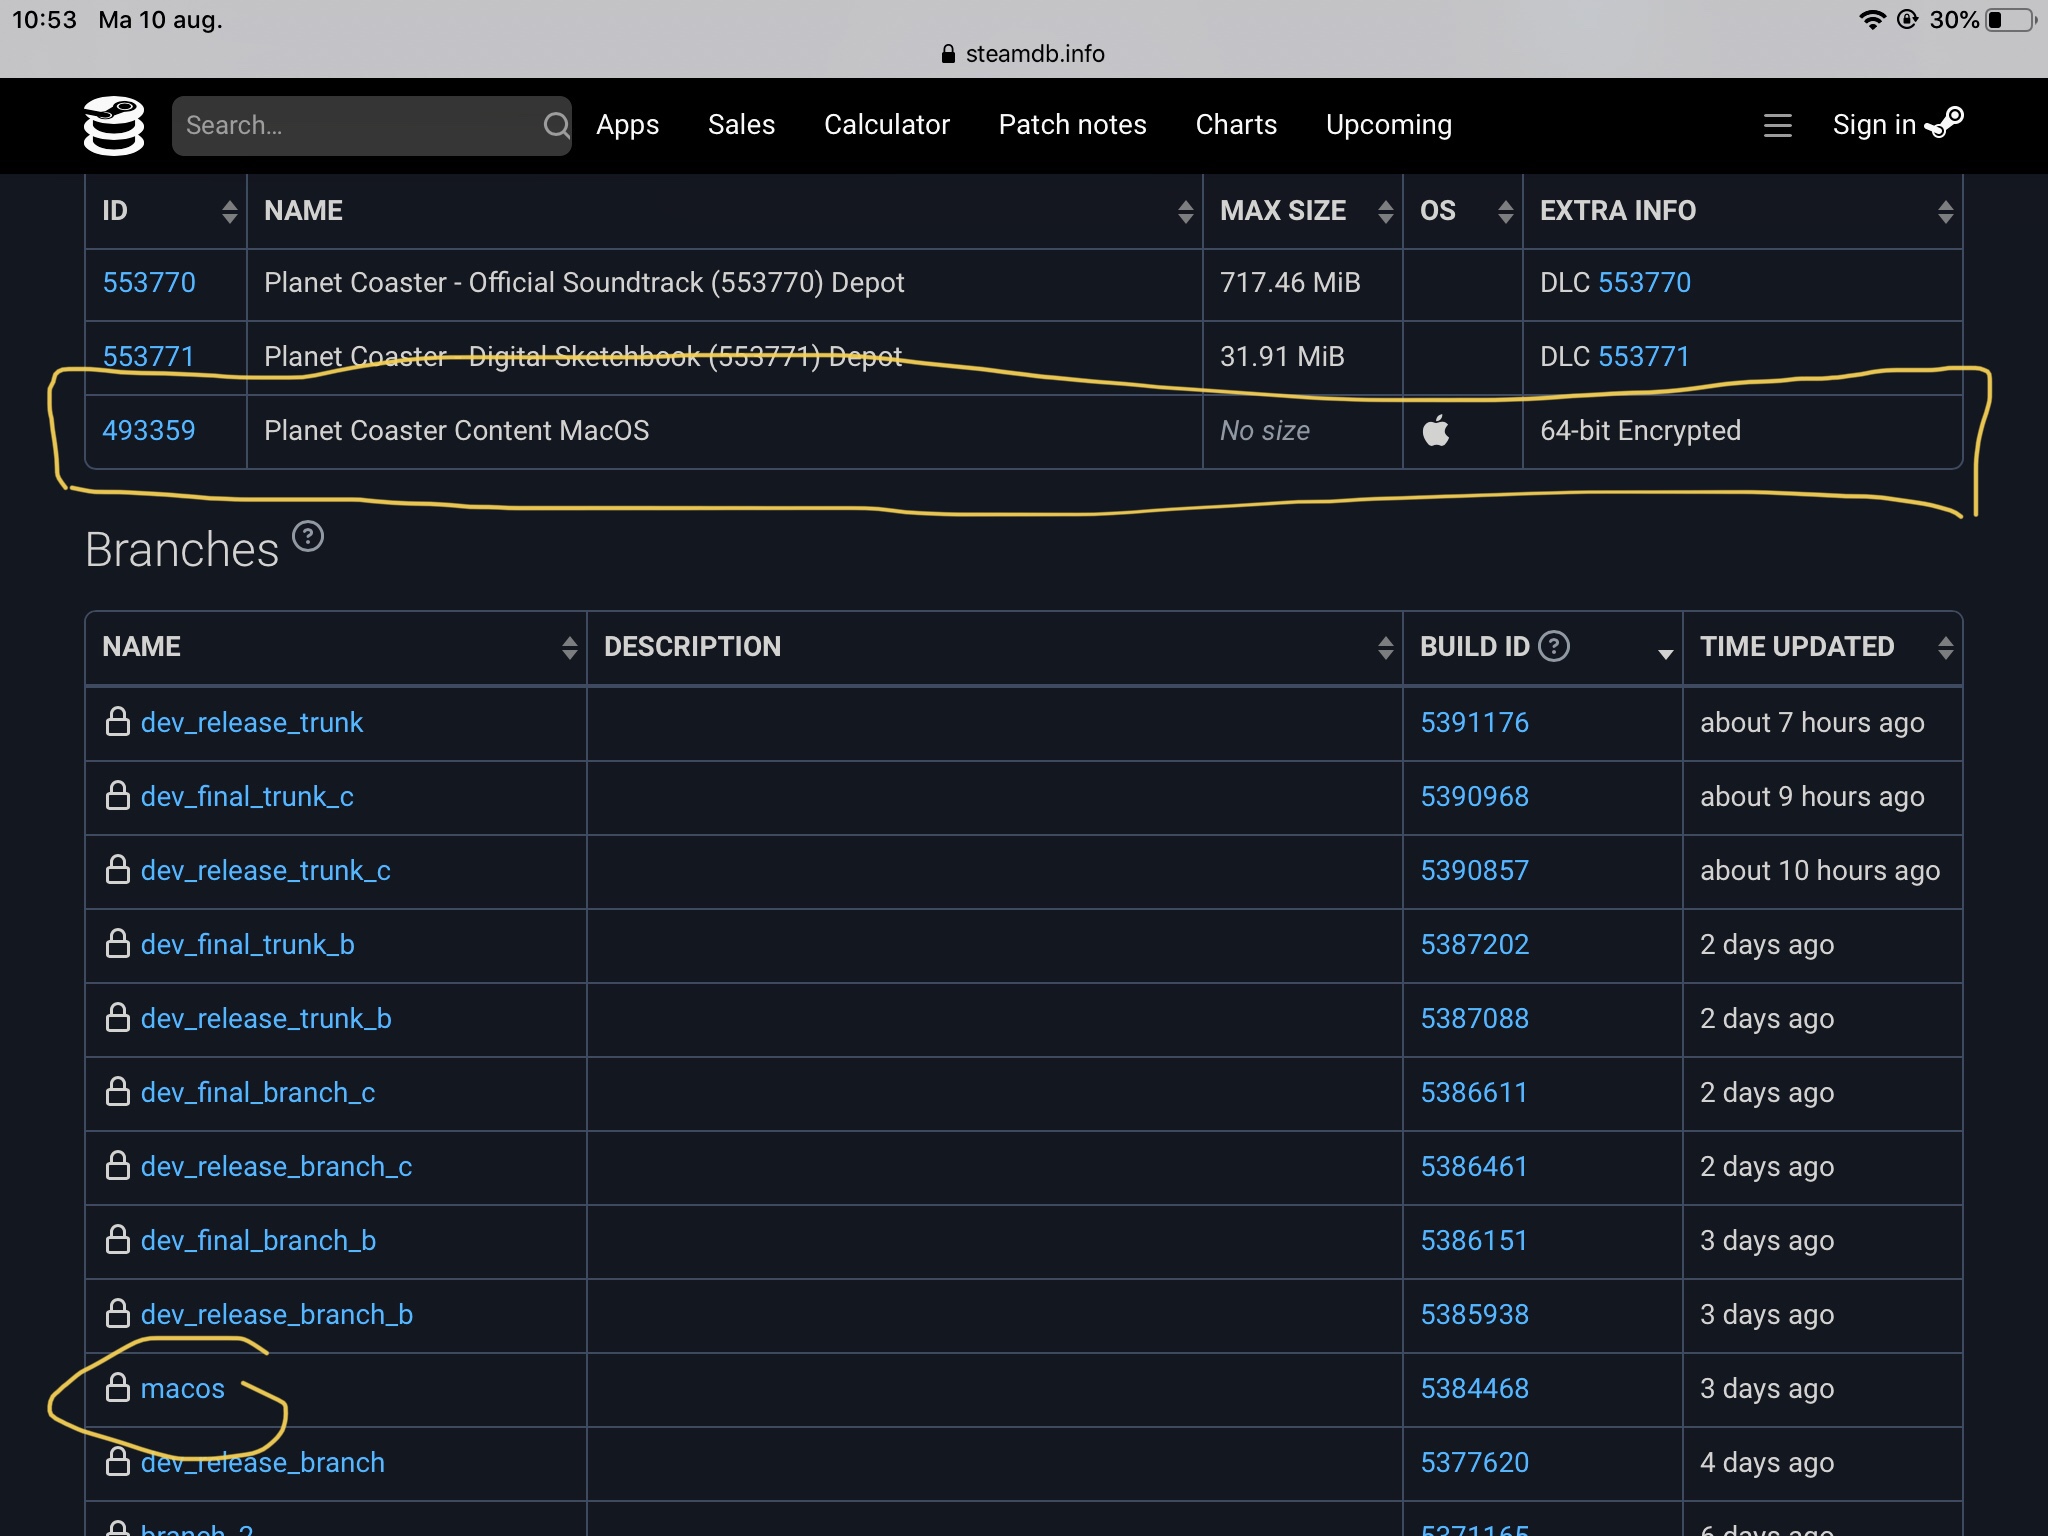2048x1536 pixels.
Task: Tap the Wi-Fi status icon
Action: click(1872, 20)
